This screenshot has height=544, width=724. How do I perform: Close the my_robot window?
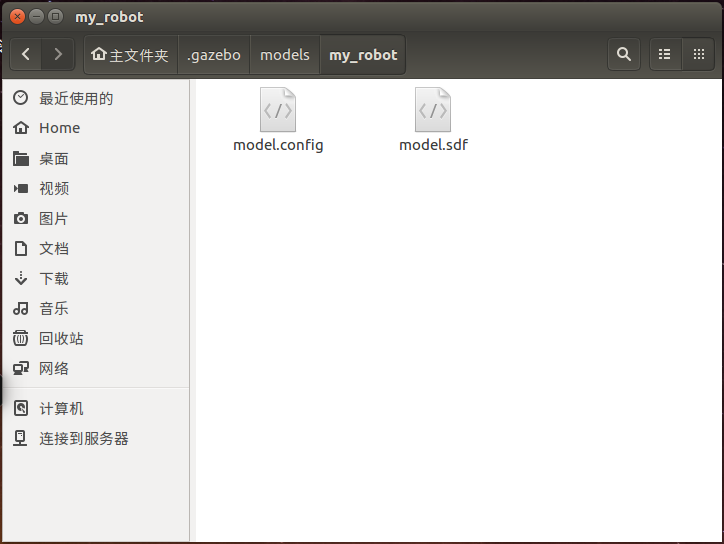[18, 17]
